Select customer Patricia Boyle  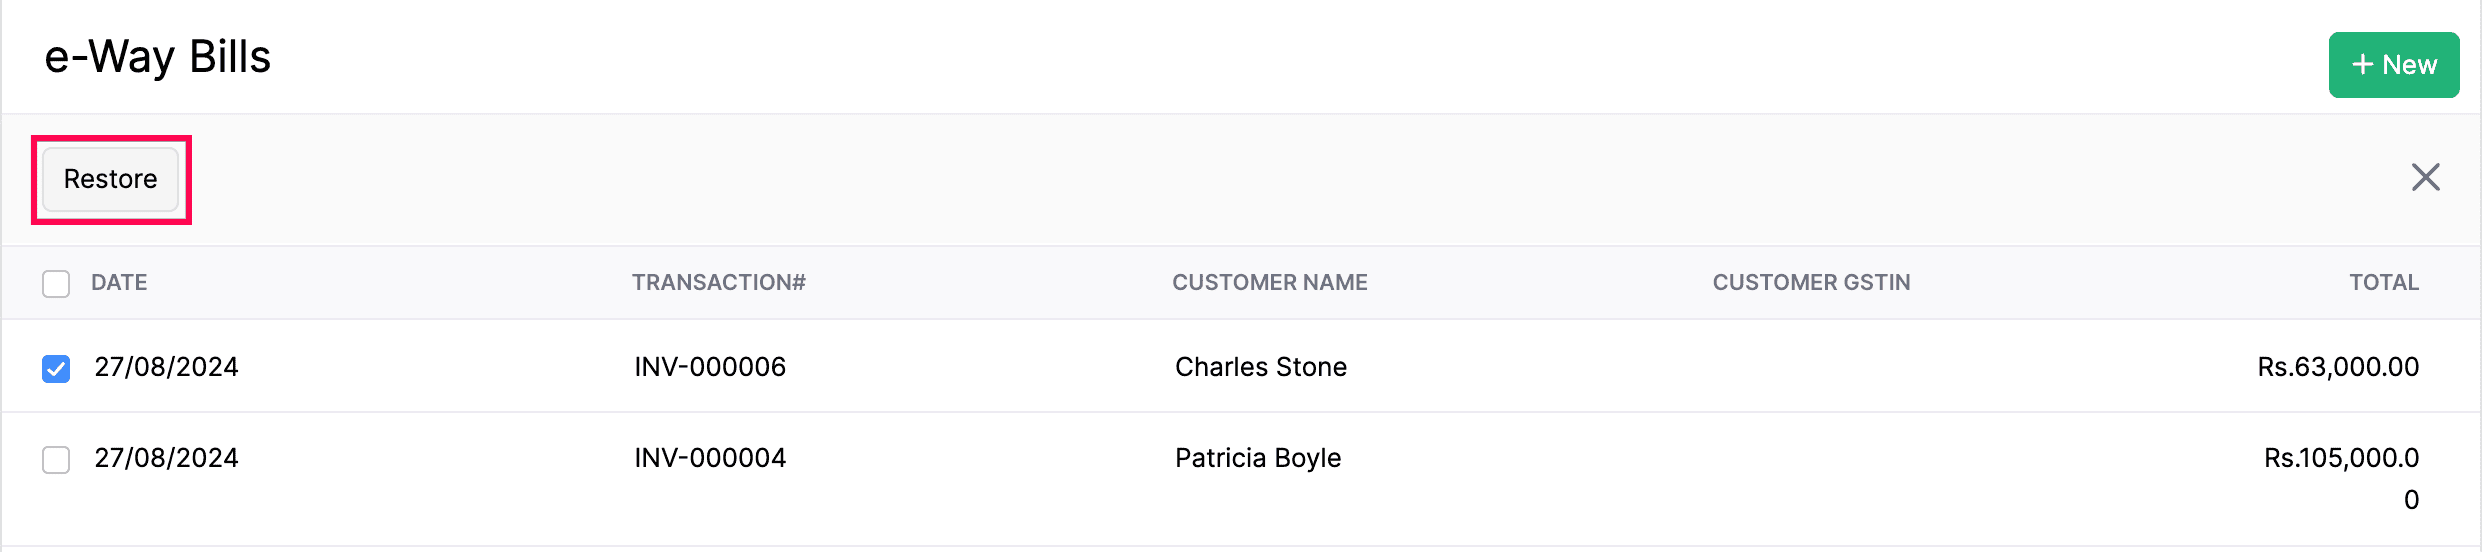point(1257,458)
